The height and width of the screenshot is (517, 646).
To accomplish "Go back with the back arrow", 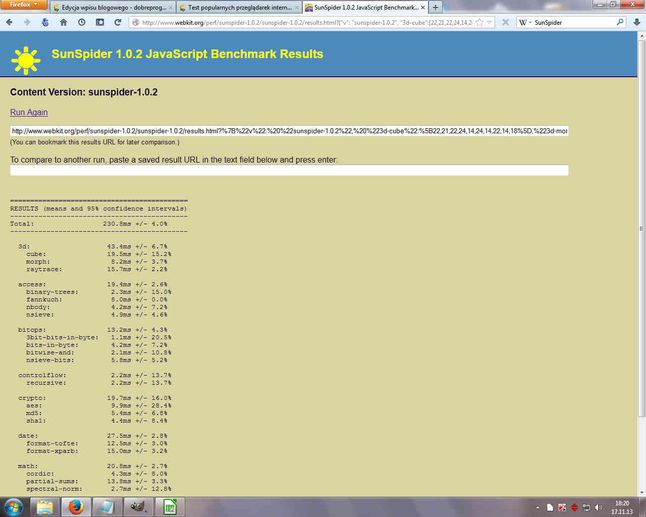I will pos(9,22).
